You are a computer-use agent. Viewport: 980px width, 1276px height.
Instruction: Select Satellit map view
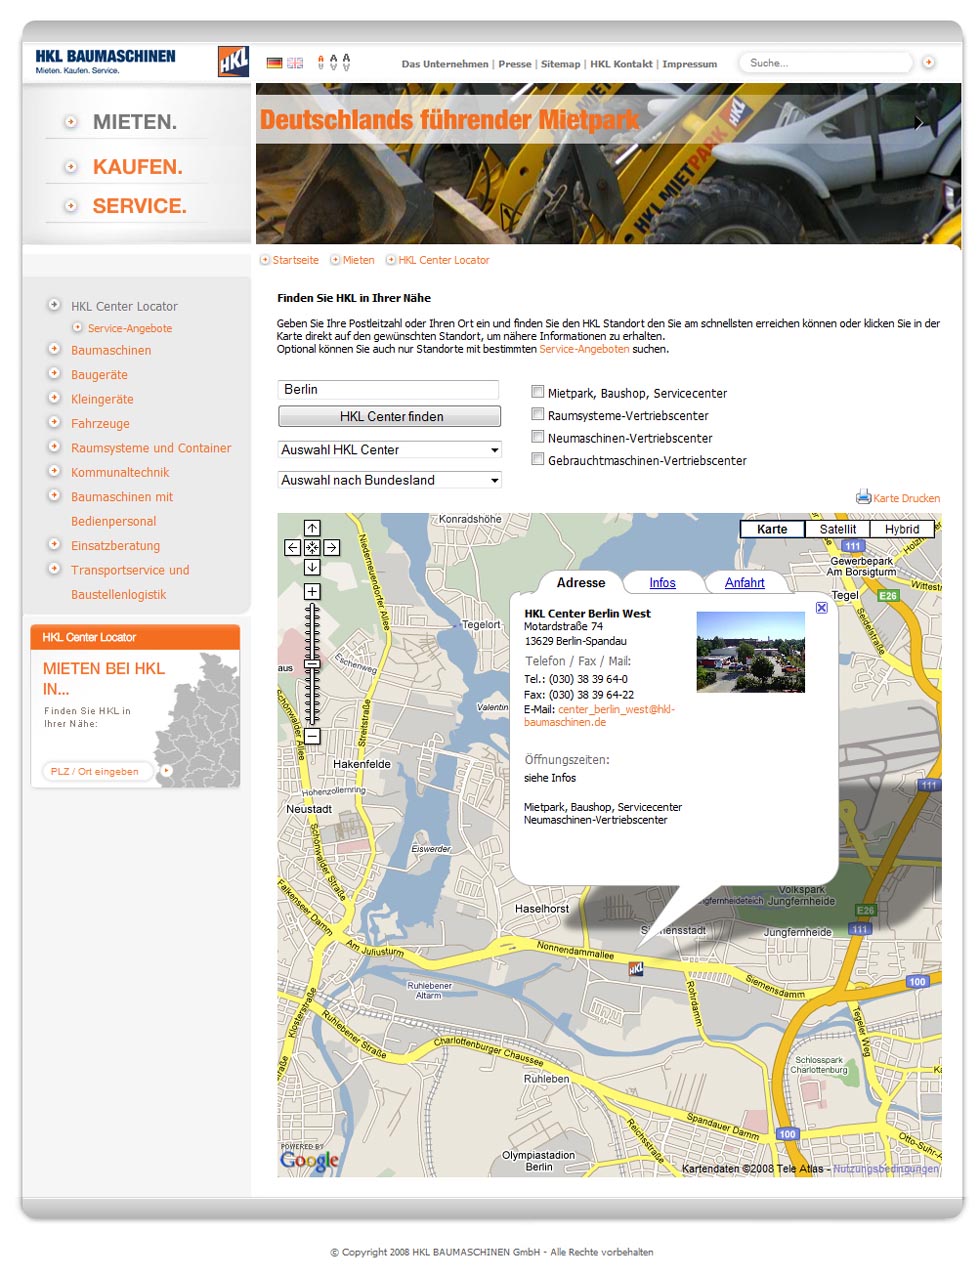pos(837,529)
